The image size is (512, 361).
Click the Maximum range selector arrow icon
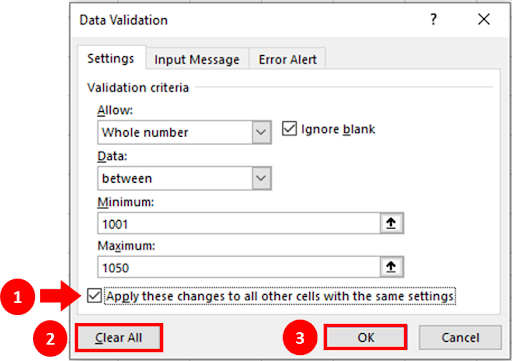(391, 267)
